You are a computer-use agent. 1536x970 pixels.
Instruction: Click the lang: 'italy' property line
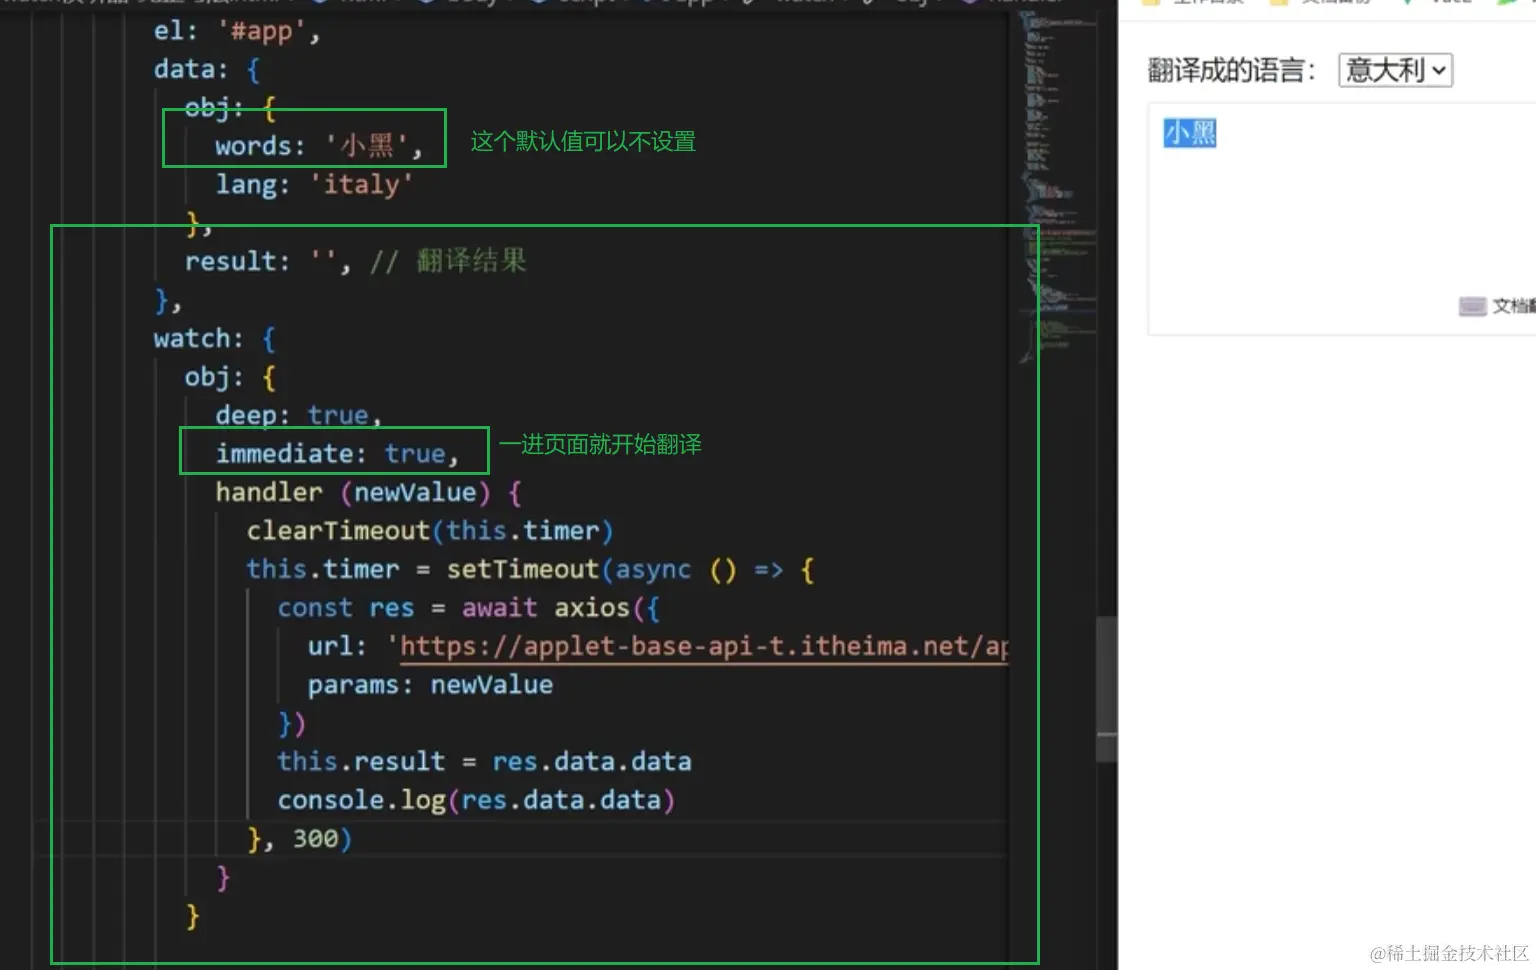[314, 185]
